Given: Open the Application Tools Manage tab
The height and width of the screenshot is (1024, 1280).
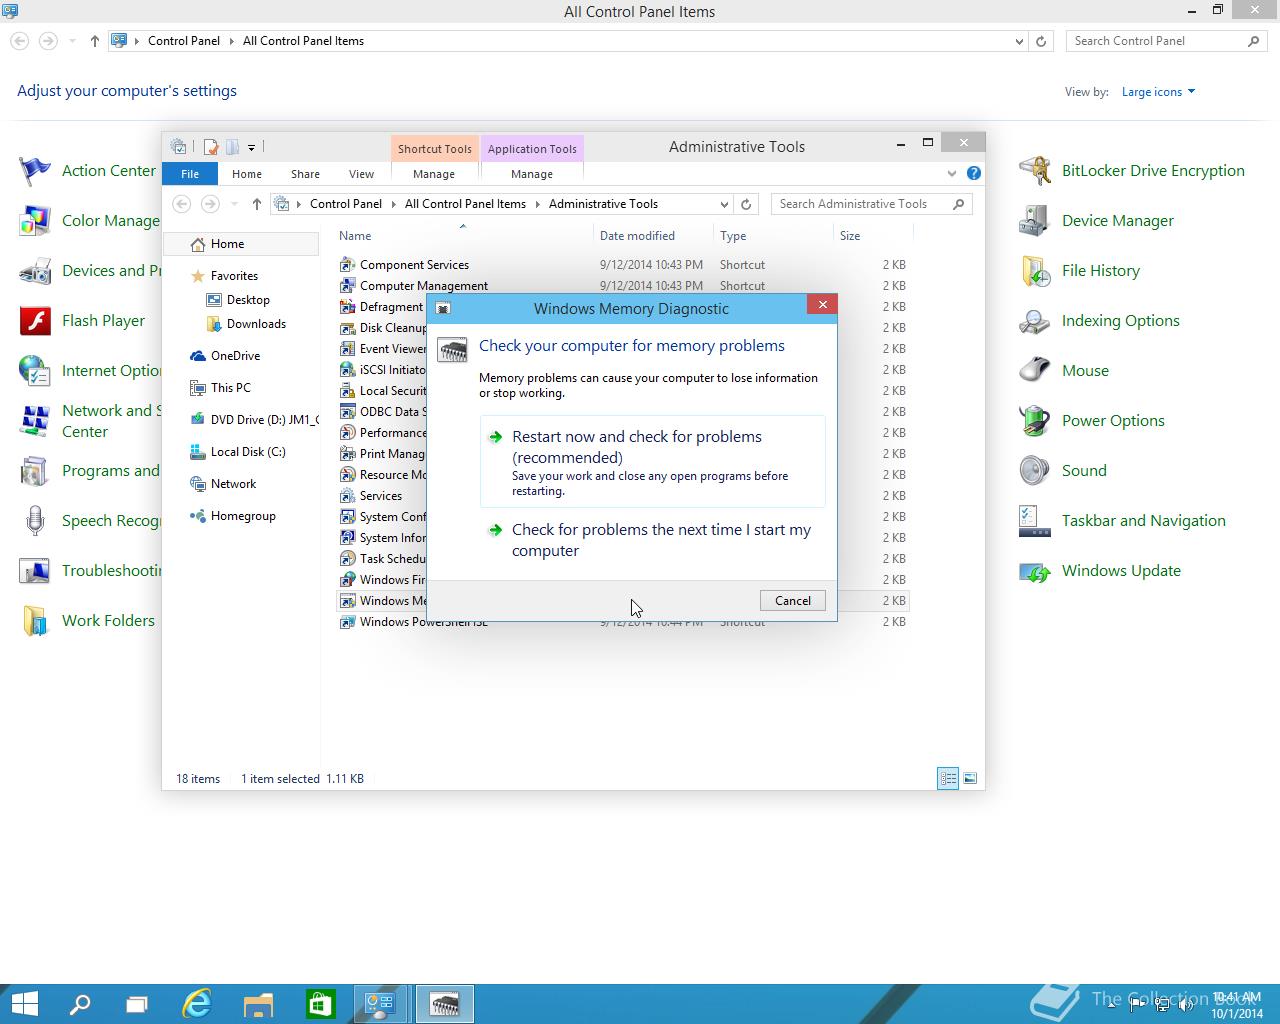Looking at the screenshot, I should [532, 174].
